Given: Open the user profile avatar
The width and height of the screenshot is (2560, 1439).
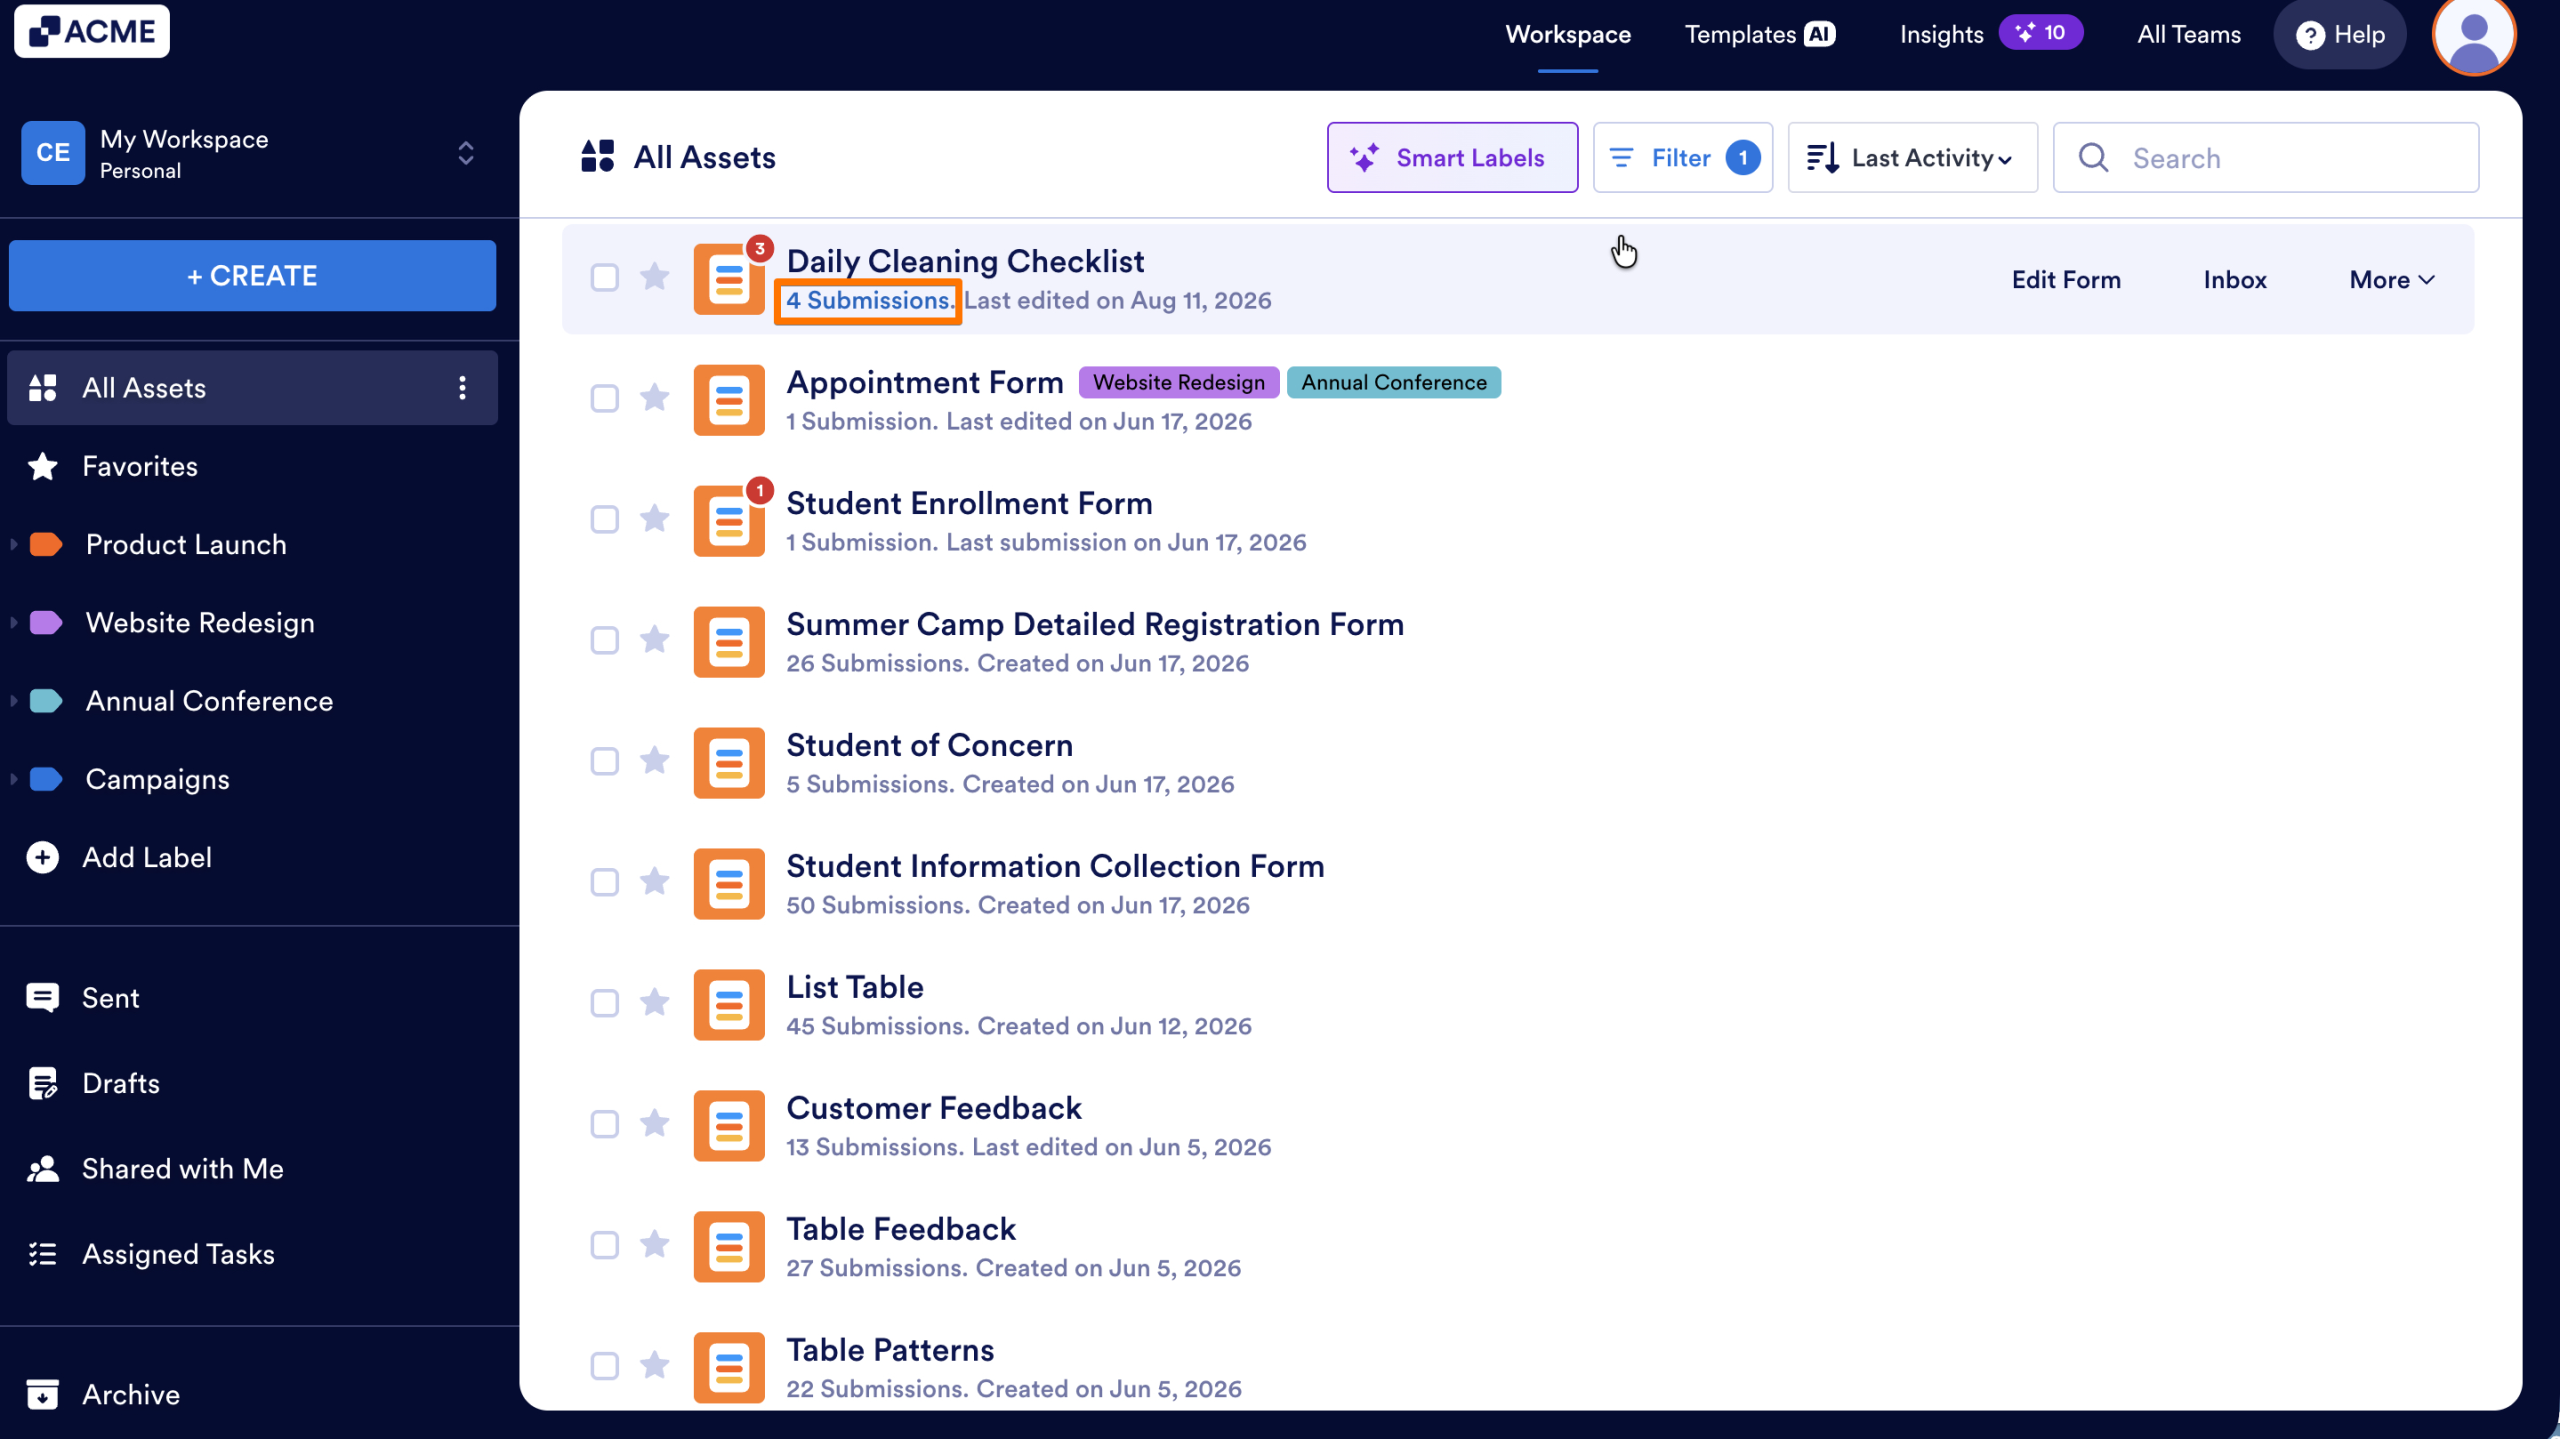Looking at the screenshot, I should (2474, 36).
